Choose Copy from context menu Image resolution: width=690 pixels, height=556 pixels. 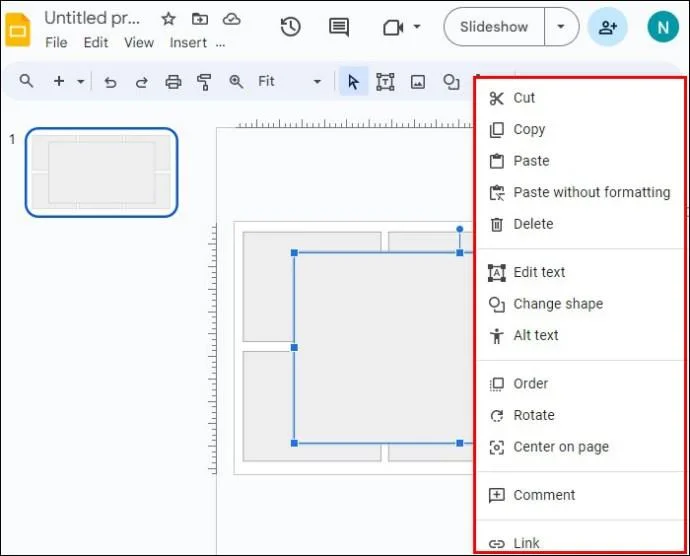(x=580, y=129)
